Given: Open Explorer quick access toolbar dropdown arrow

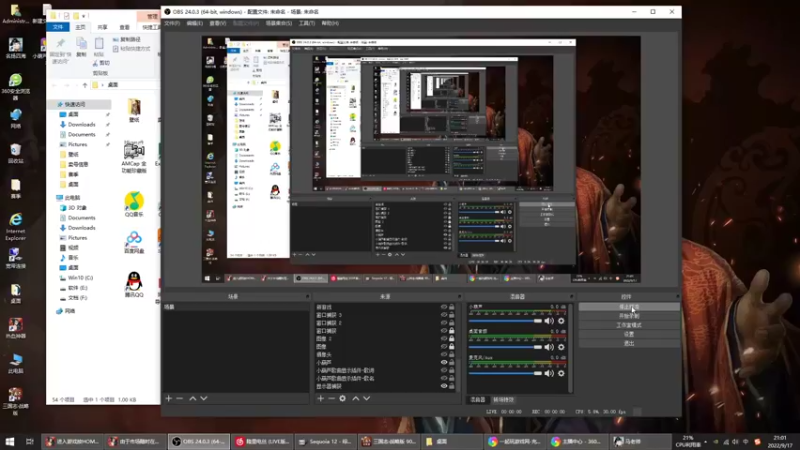Looking at the screenshot, I should coord(84,16).
